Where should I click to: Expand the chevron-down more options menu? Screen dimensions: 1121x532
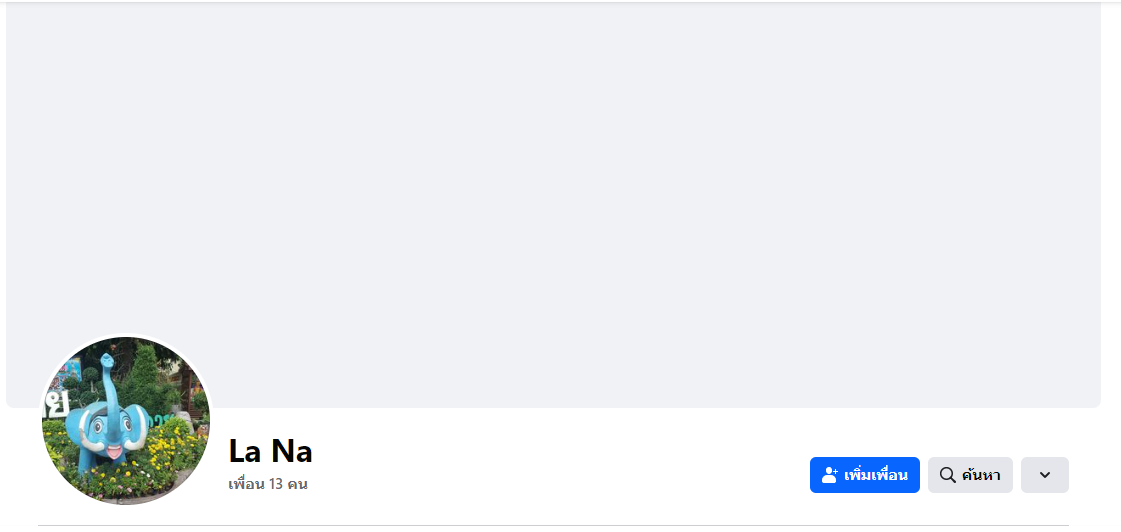point(1044,475)
